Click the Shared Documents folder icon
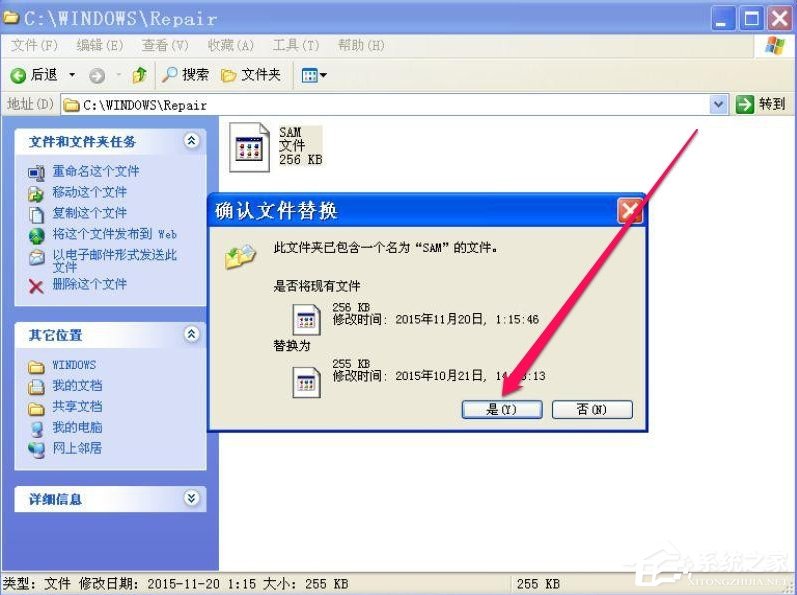 coord(36,409)
